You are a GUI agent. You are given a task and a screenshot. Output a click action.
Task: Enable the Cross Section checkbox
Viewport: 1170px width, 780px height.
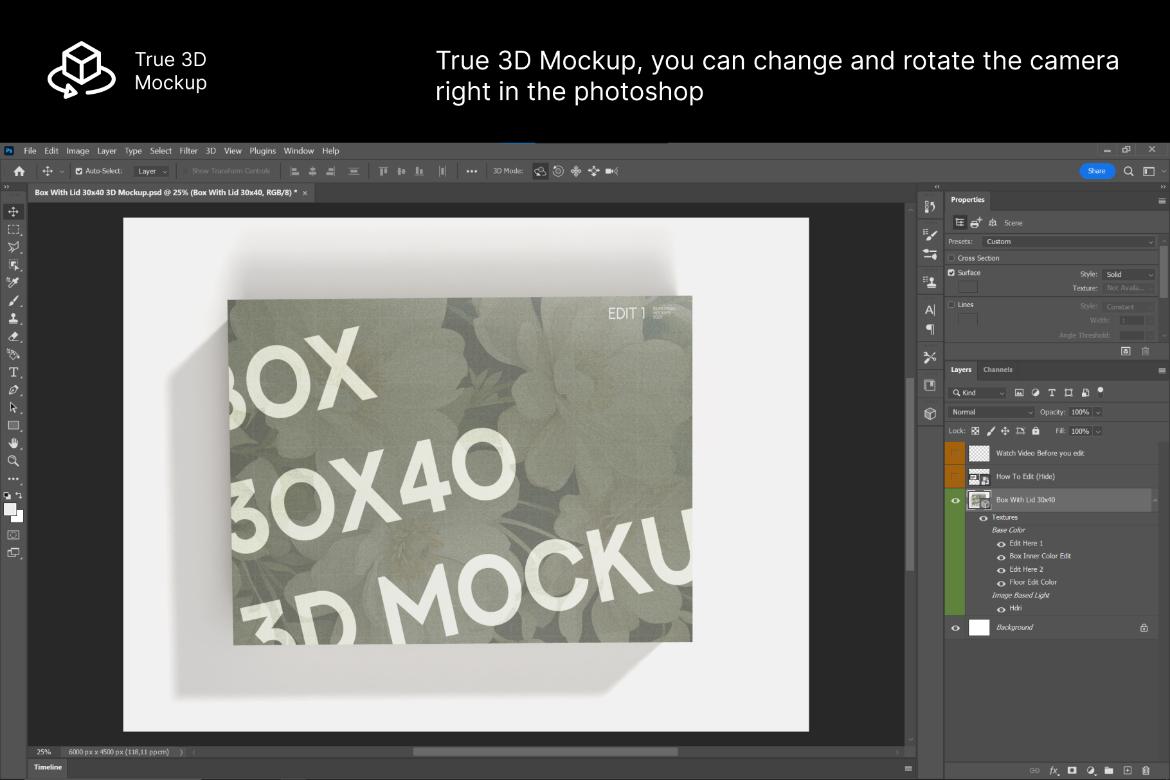click(951, 258)
